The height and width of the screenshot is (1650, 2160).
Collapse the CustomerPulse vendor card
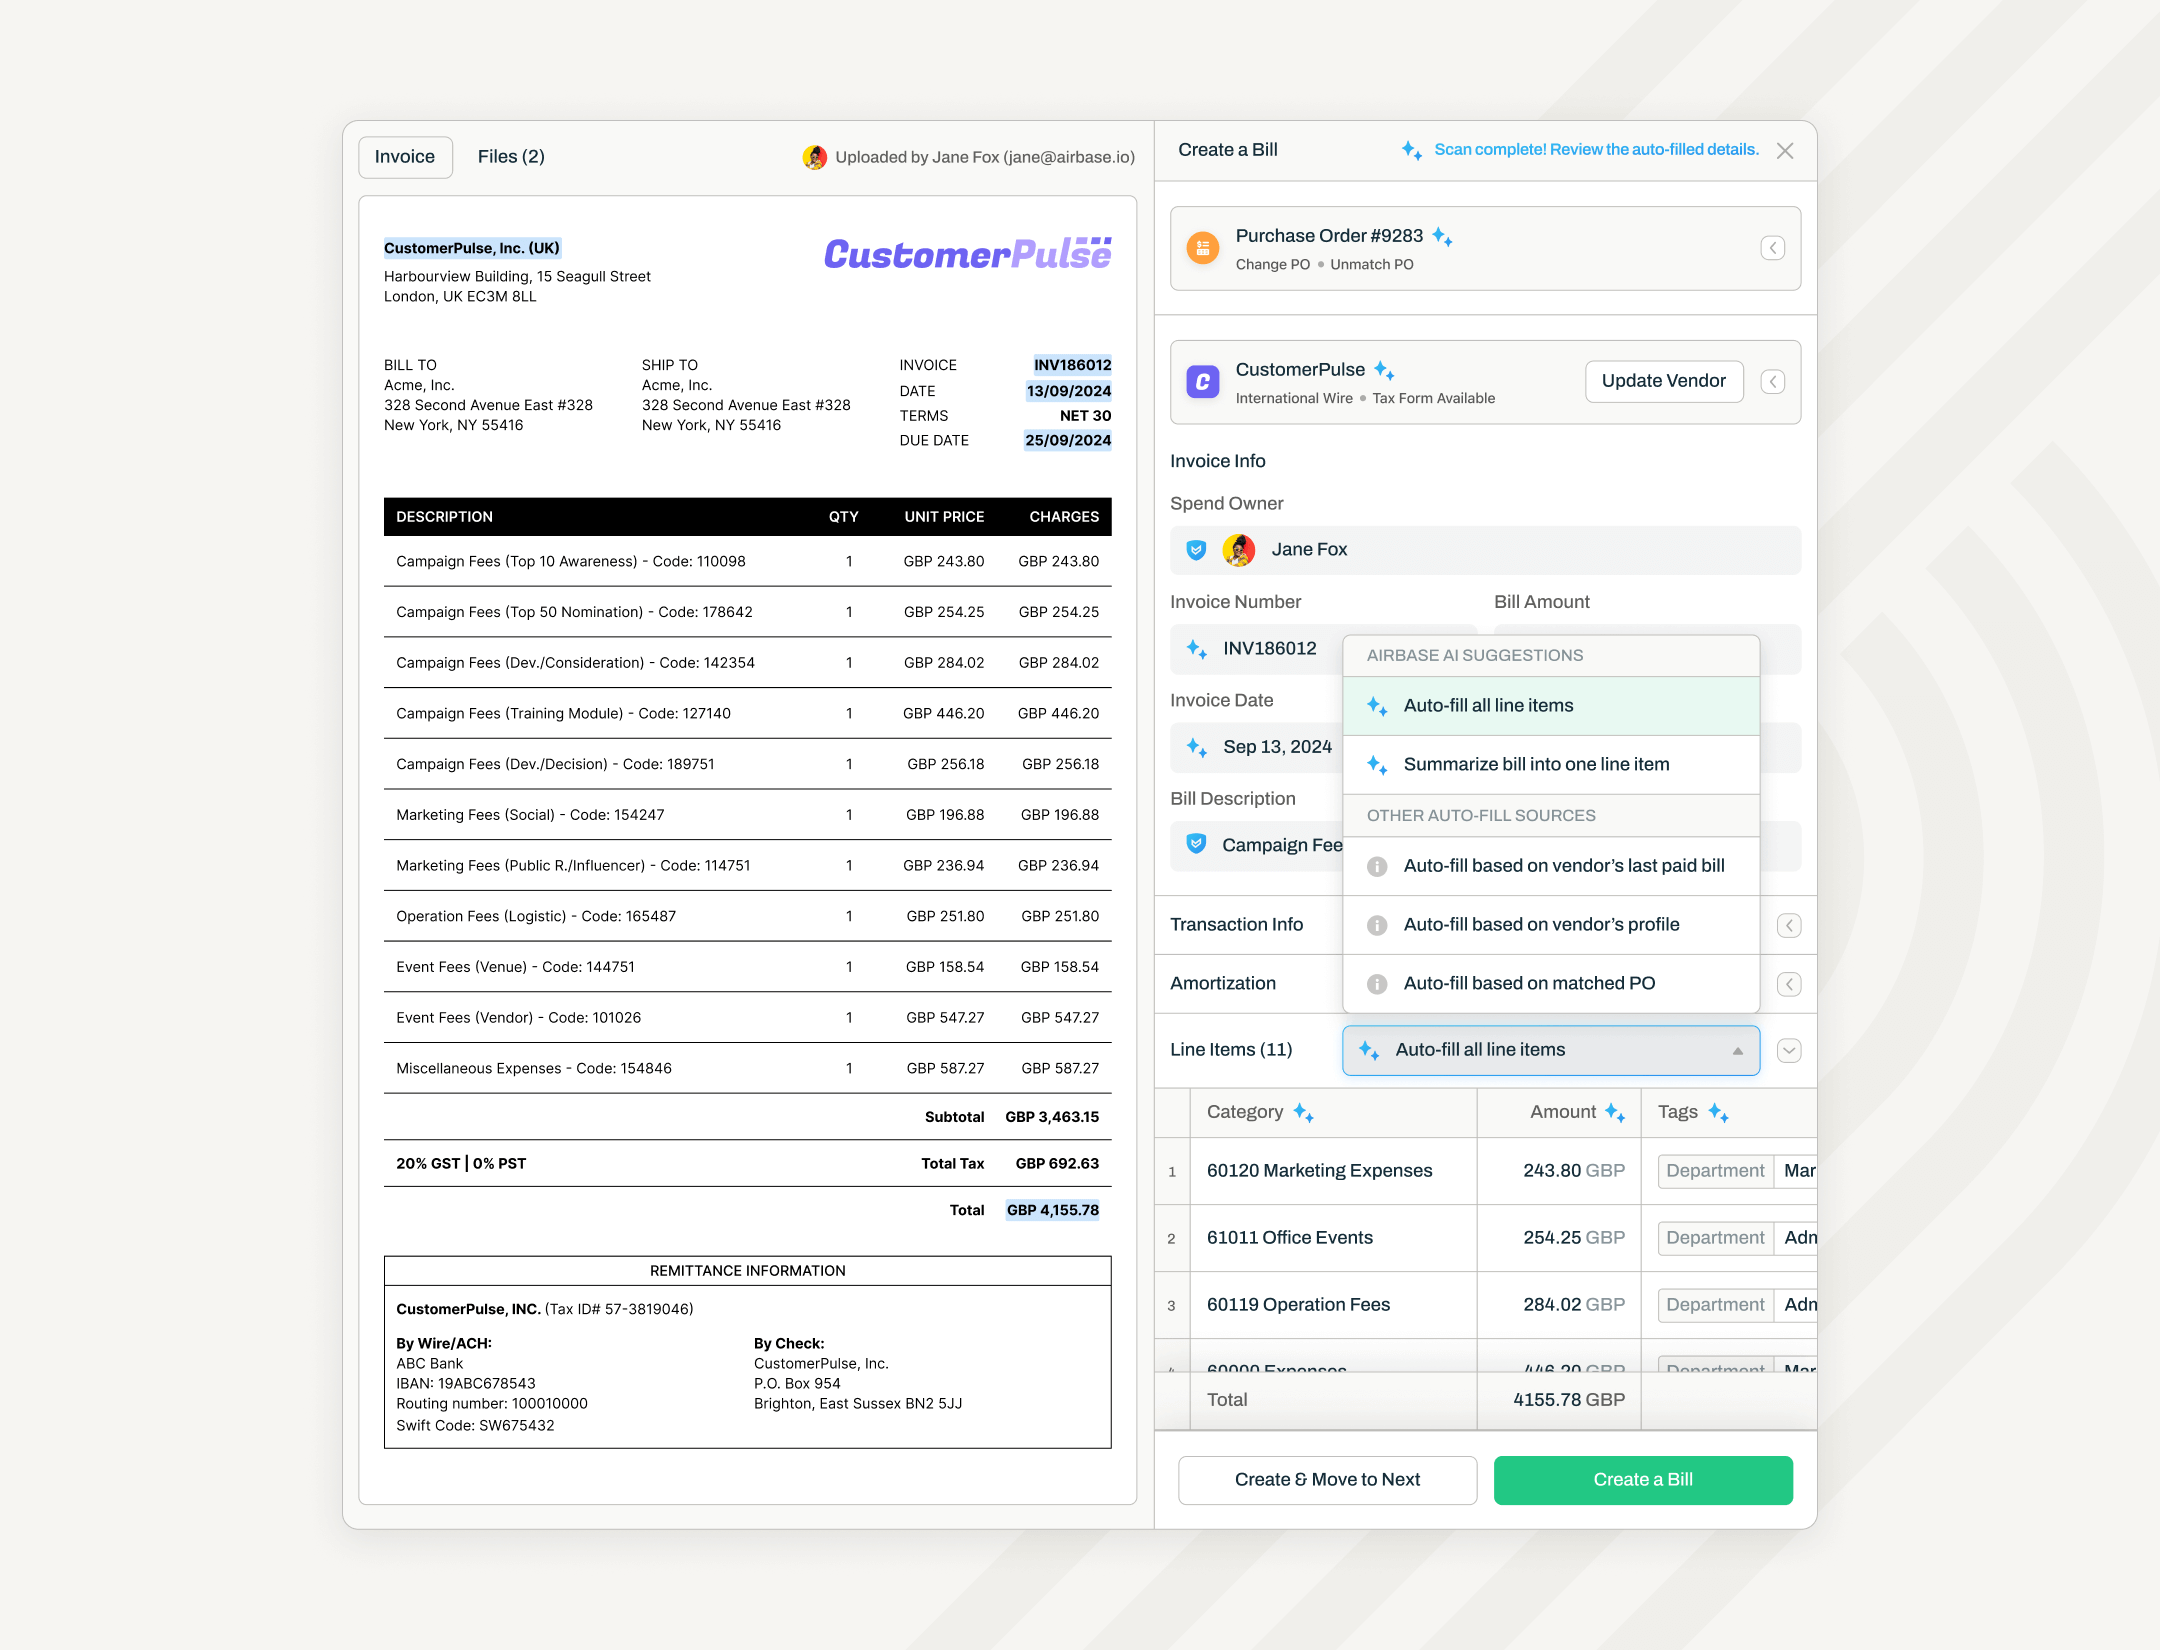pyautogui.click(x=1773, y=382)
